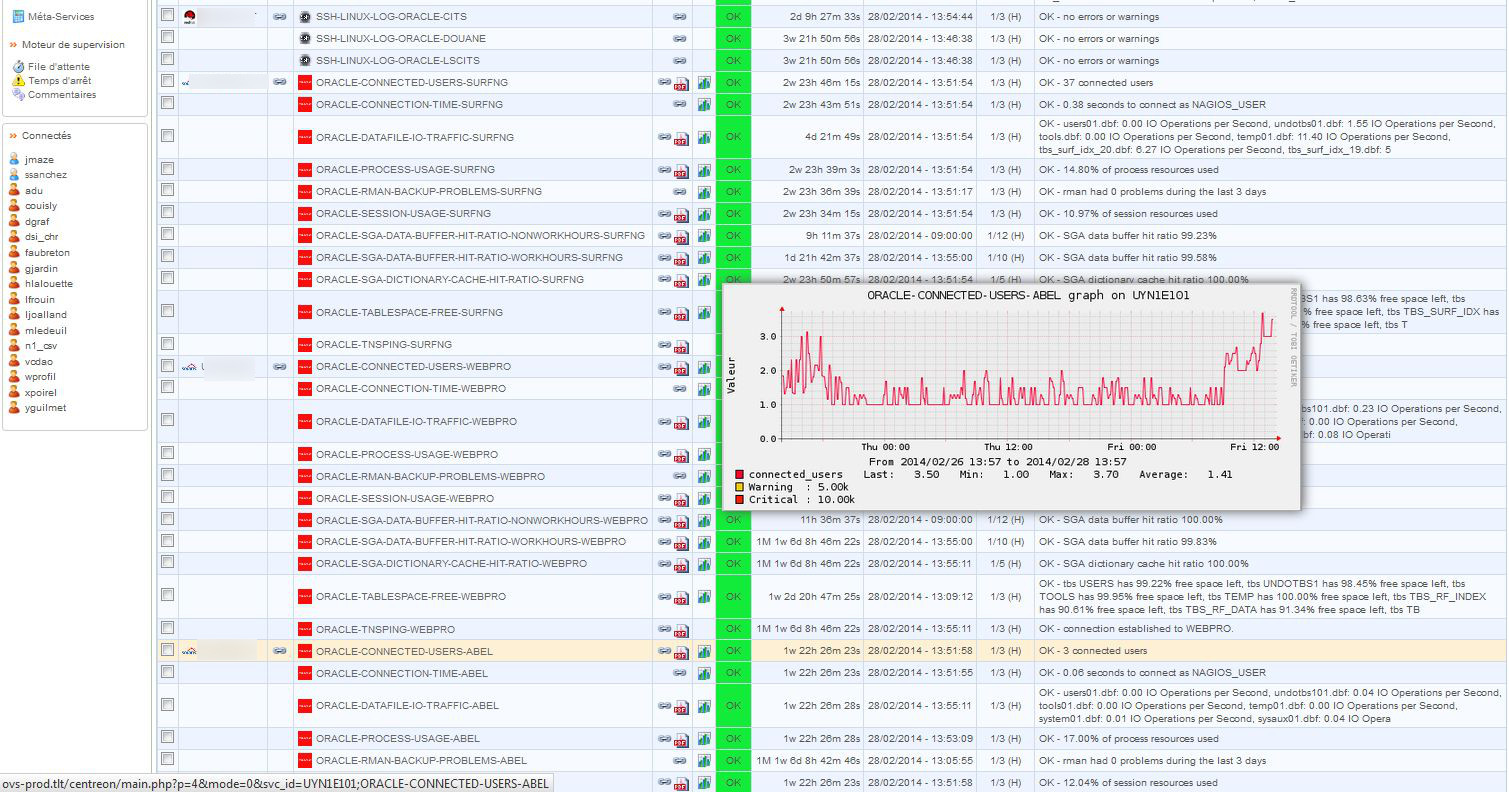Open Méta-Services in sidebar
The image size is (1509, 792).
(x=62, y=17)
